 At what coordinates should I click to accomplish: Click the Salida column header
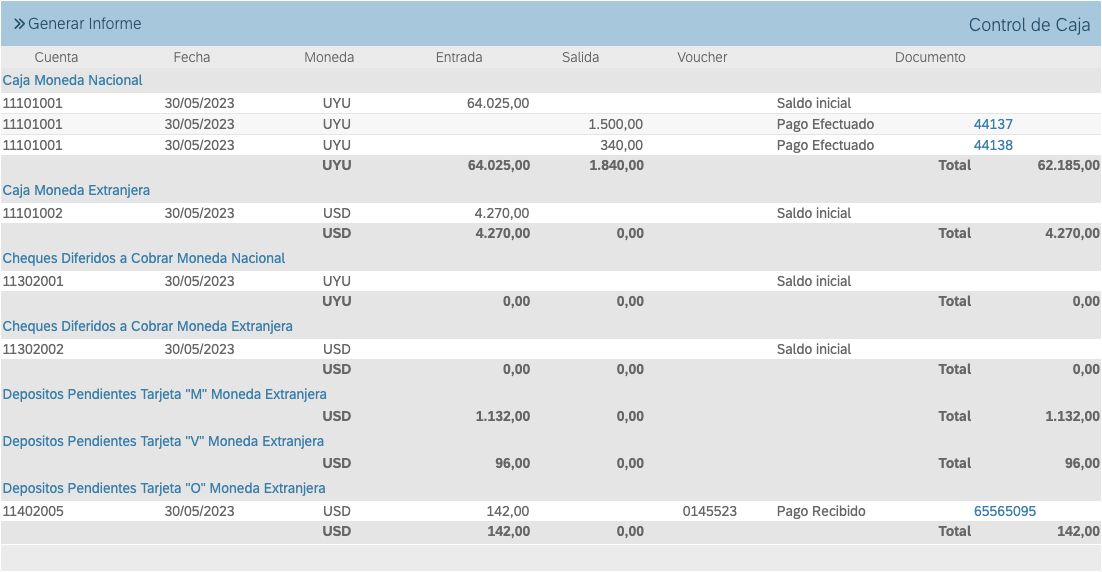580,57
